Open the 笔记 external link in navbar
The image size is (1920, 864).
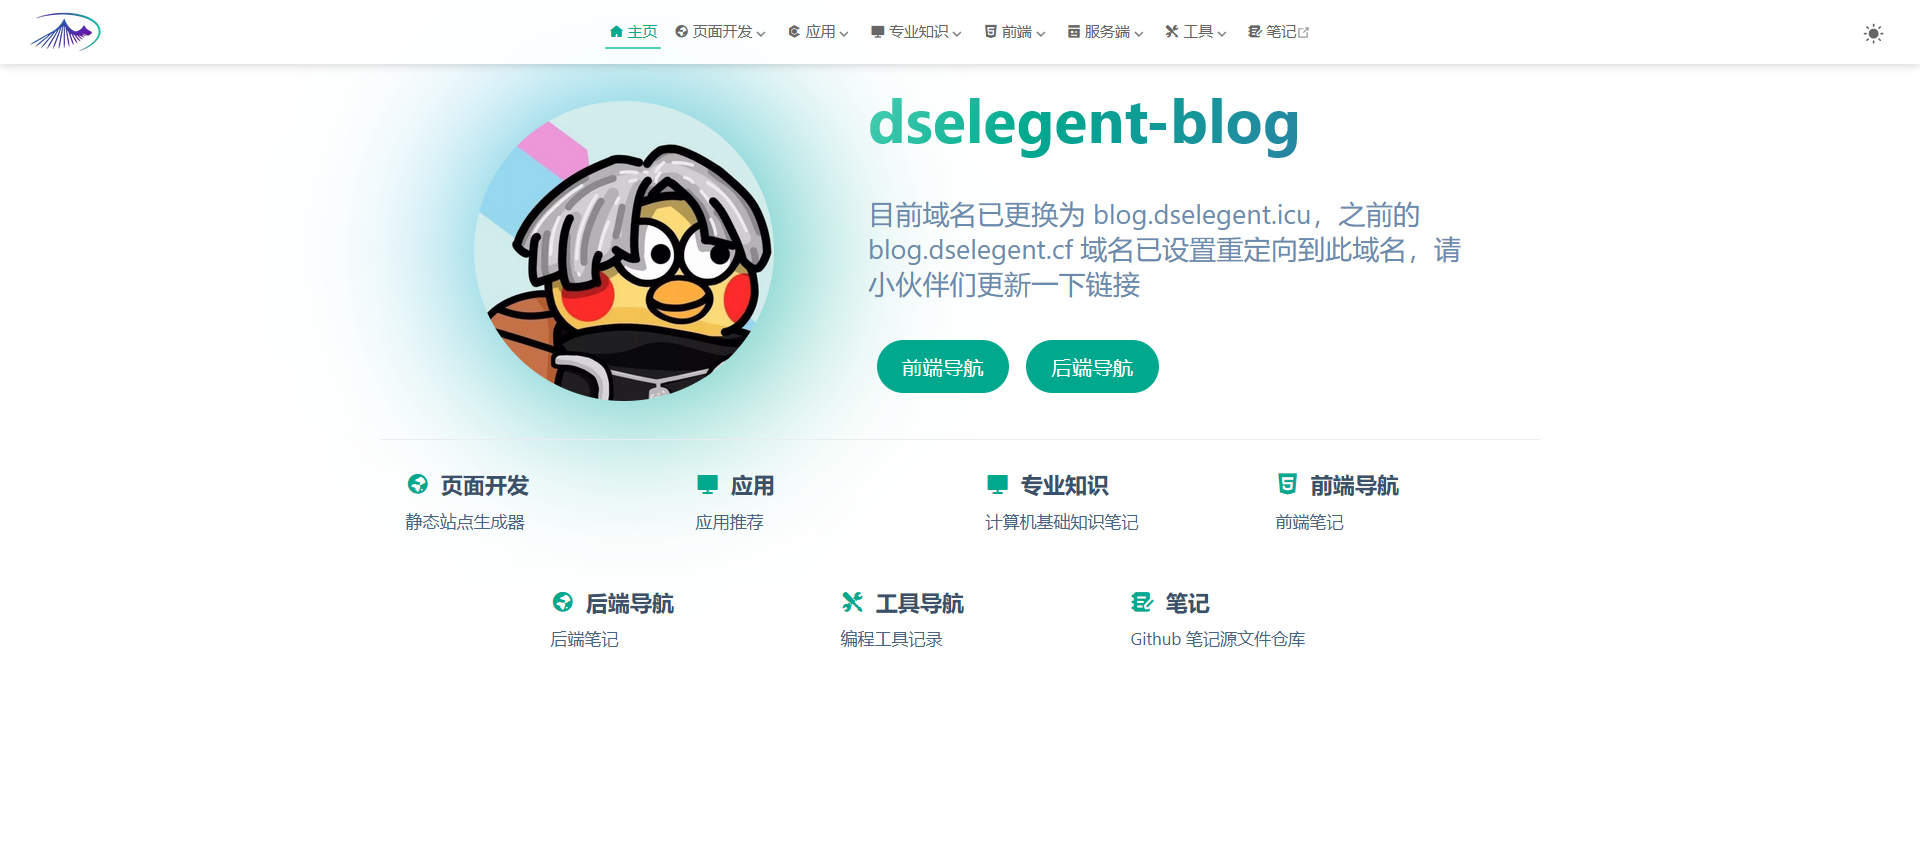[1278, 32]
